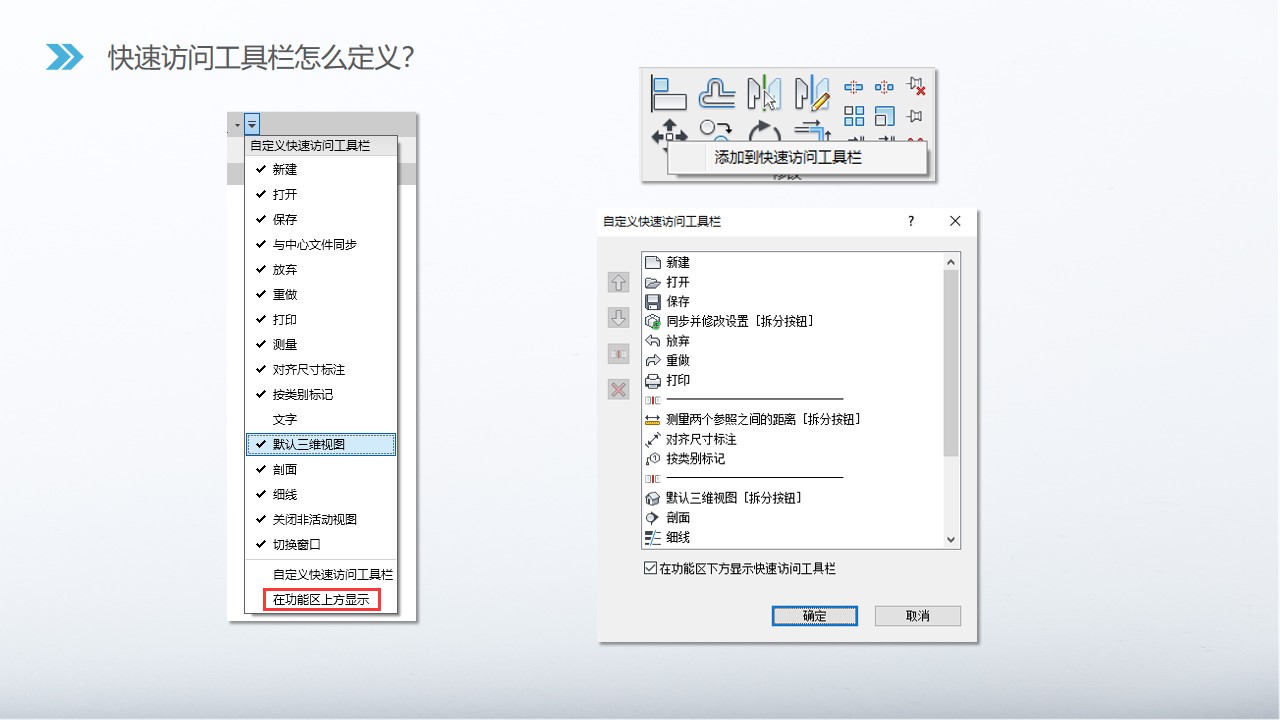Image resolution: width=1280 pixels, height=720 pixels.
Task: Open the dialog's question mark Help button
Action: coord(910,221)
